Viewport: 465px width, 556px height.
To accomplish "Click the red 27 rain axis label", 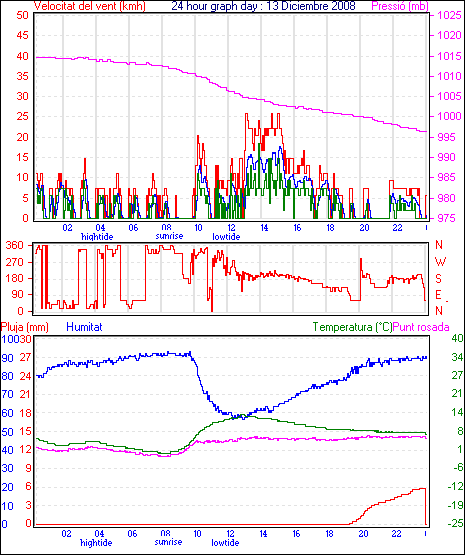I will coord(25,357).
